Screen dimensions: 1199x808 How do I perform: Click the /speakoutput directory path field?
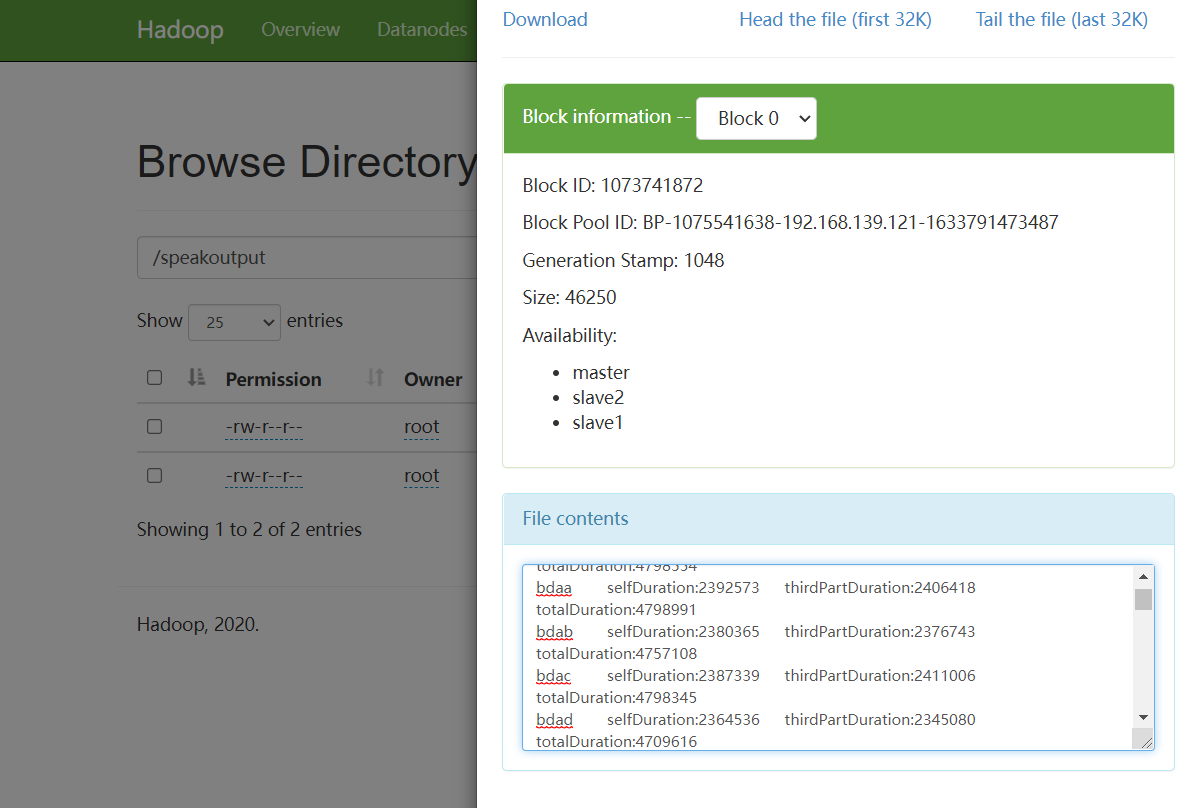pos(307,258)
